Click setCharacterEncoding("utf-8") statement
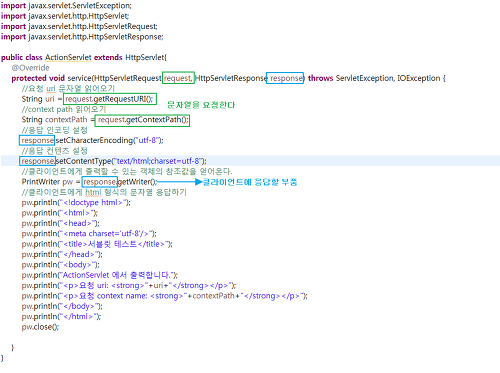500x373 pixels. 92,140
